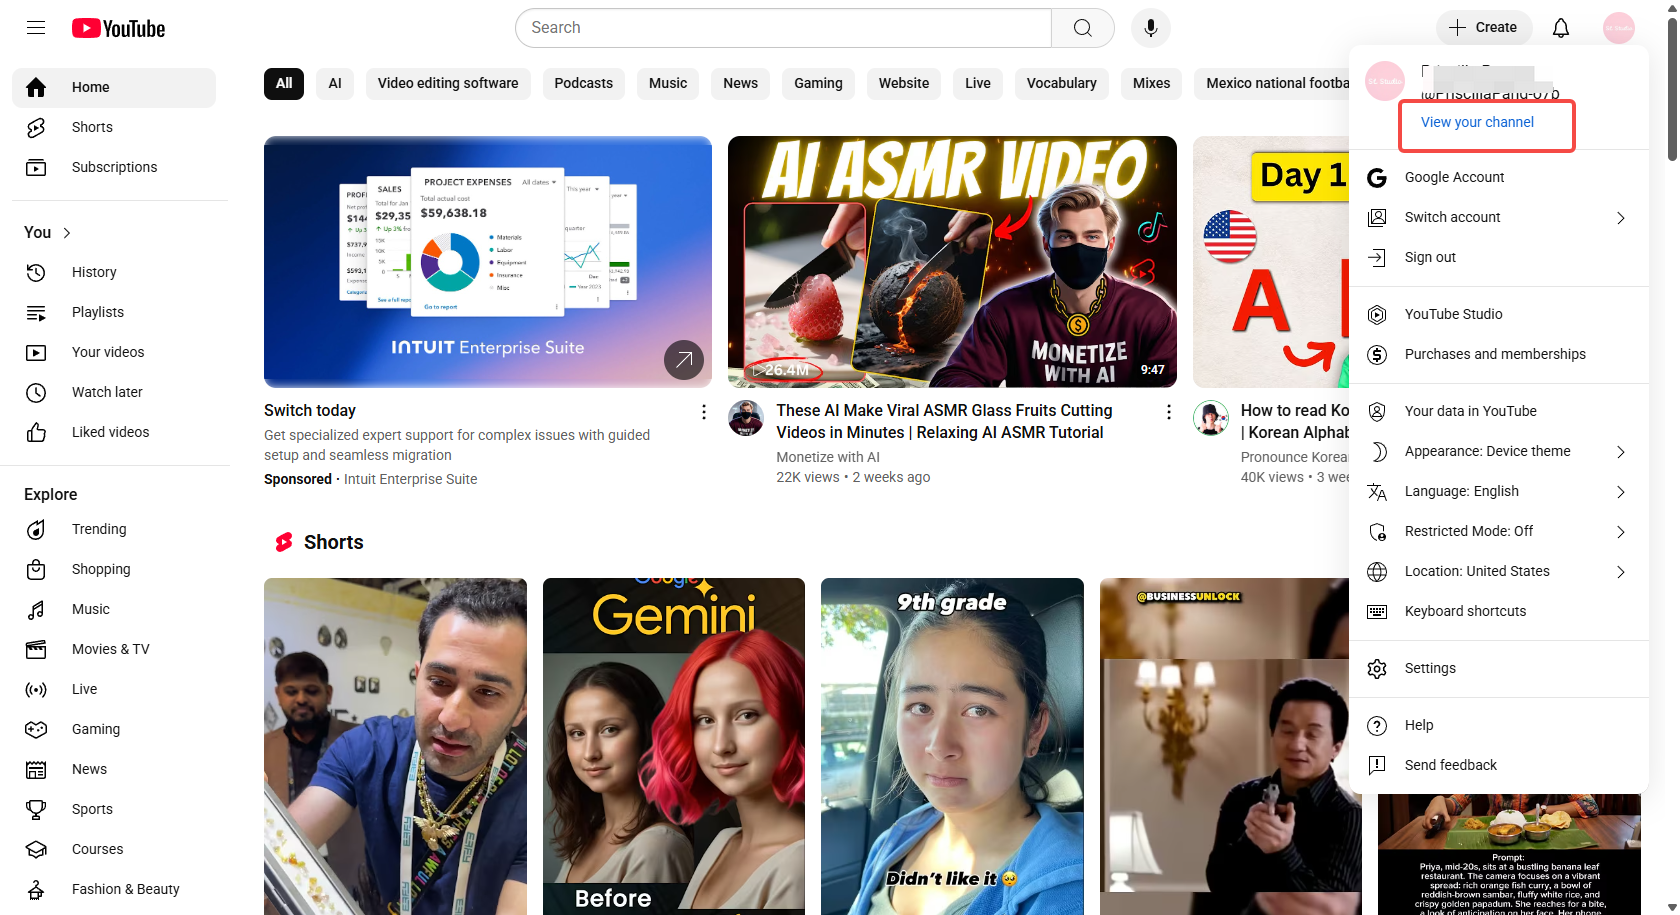Open News in Explore section
This screenshot has width=1680, height=915.
(114, 769)
